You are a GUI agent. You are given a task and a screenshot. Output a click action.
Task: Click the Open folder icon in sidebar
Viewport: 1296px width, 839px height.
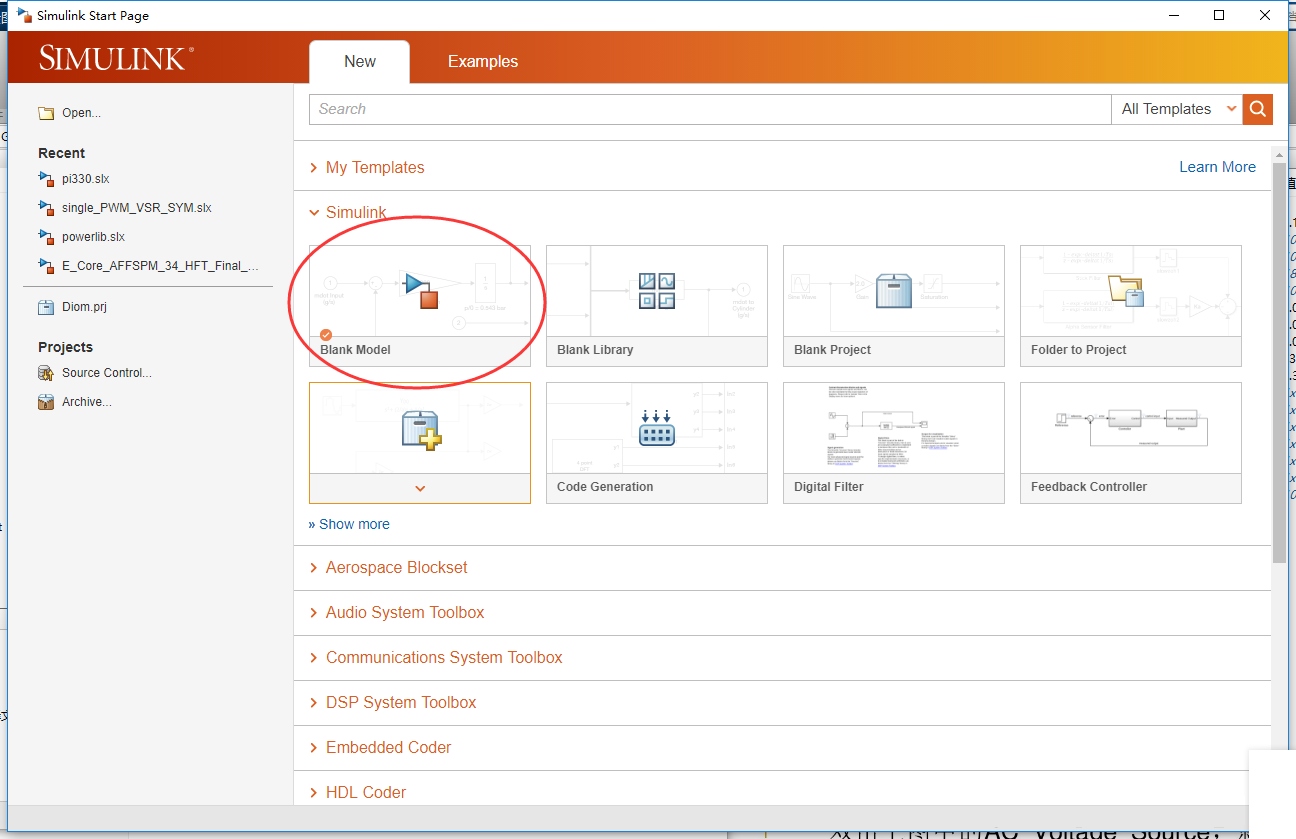(46, 113)
